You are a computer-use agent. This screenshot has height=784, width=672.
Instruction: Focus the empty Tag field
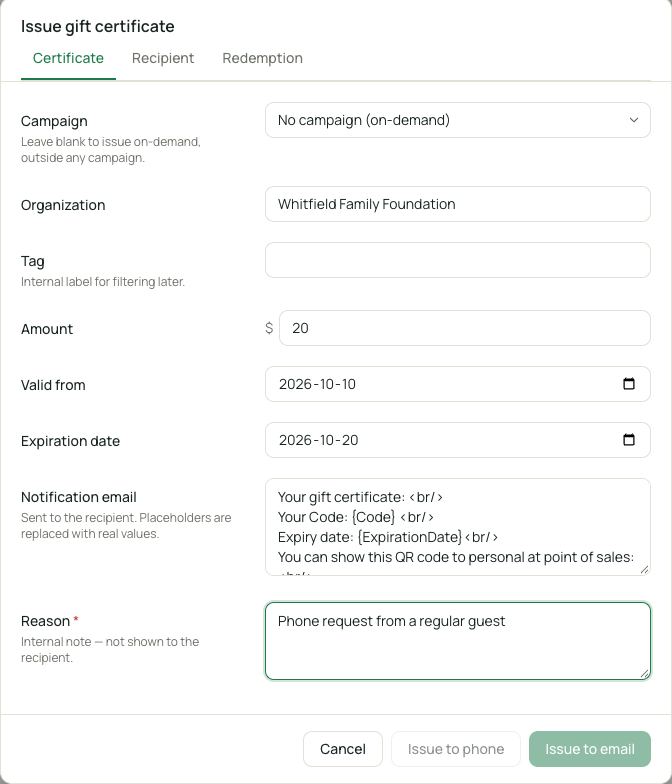458,260
